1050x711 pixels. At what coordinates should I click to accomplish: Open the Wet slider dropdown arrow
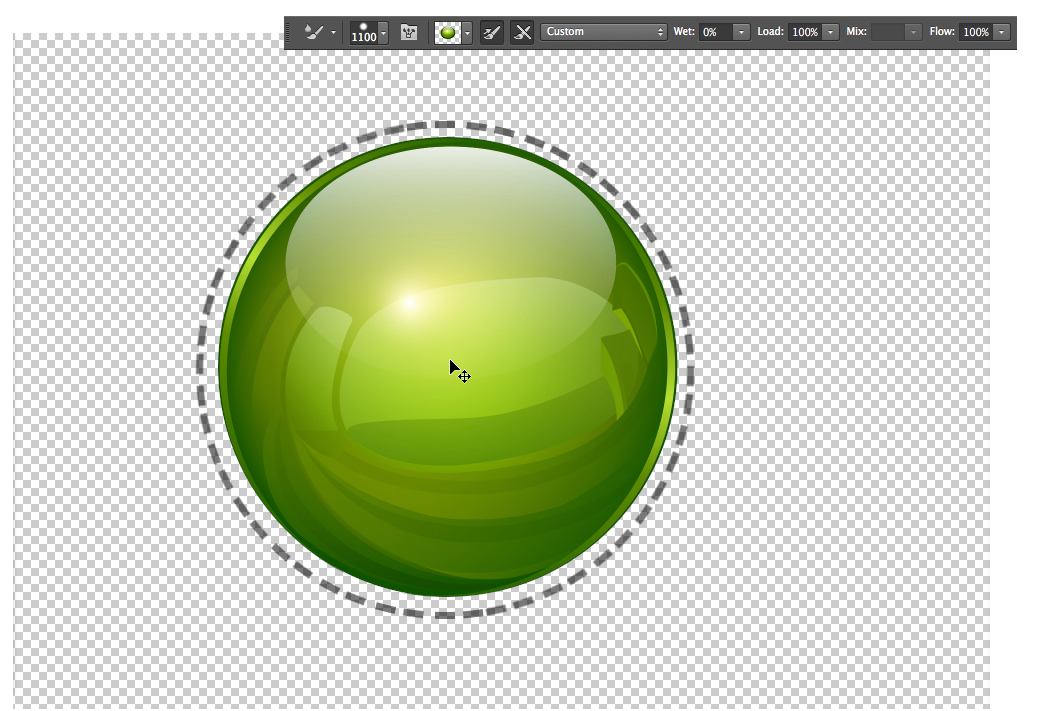coord(741,31)
